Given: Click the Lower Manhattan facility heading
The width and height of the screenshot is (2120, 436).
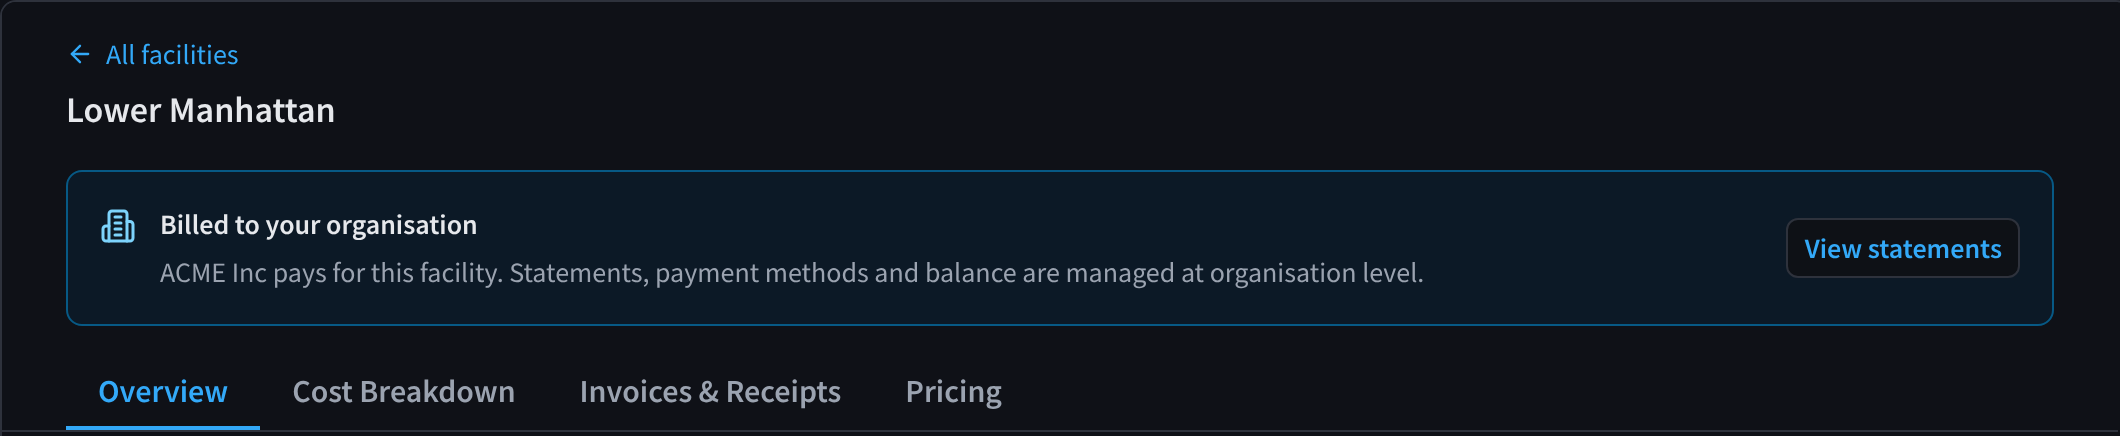Looking at the screenshot, I should point(201,110).
